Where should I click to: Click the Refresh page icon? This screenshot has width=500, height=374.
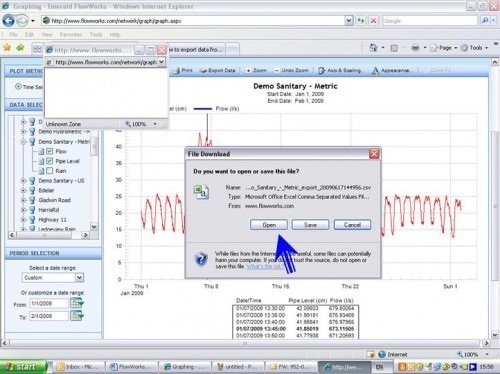tap(361, 21)
